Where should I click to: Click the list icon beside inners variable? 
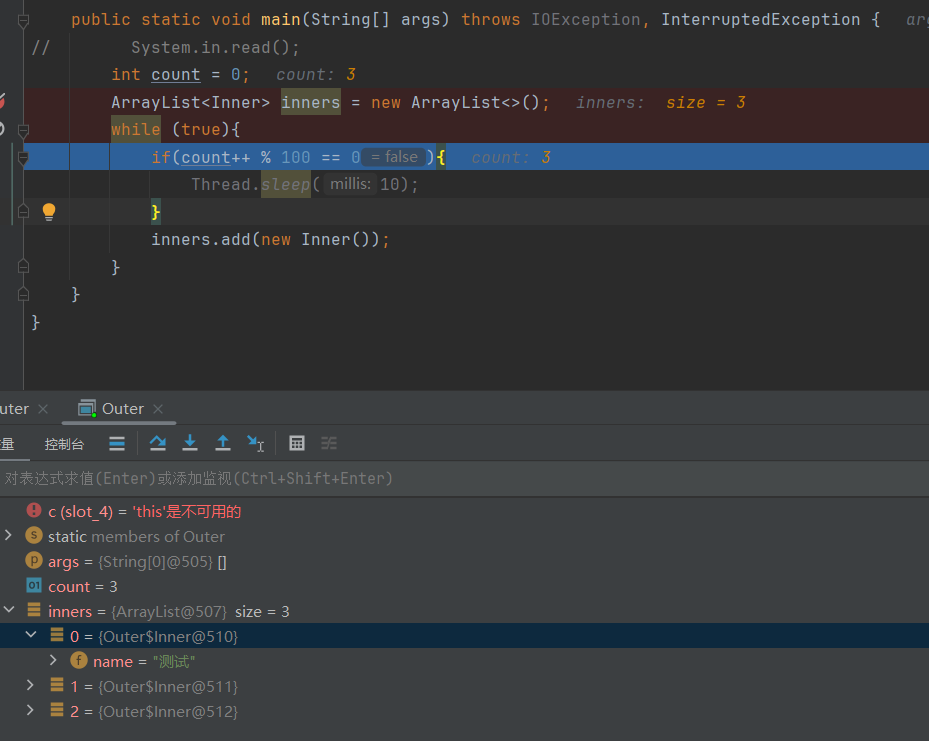click(x=34, y=610)
